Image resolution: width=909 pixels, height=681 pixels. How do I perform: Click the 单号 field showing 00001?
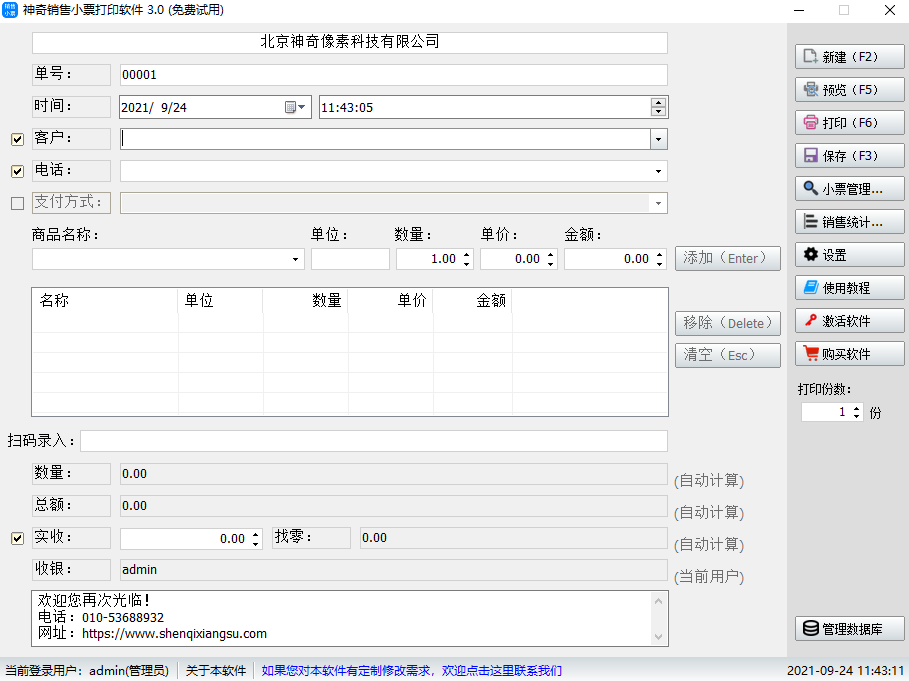pyautogui.click(x=394, y=75)
